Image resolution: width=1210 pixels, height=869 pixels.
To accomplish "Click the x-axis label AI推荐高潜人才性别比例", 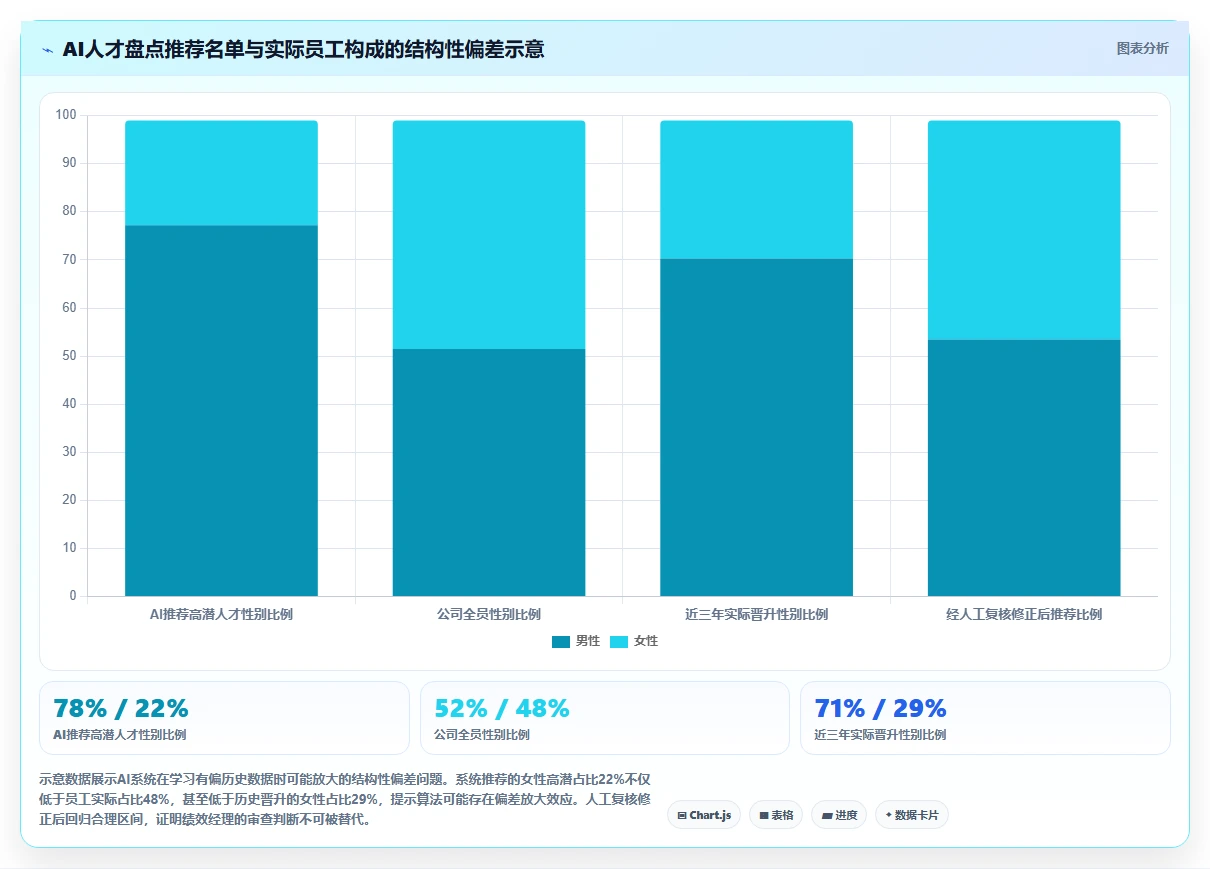I will click(x=221, y=614).
